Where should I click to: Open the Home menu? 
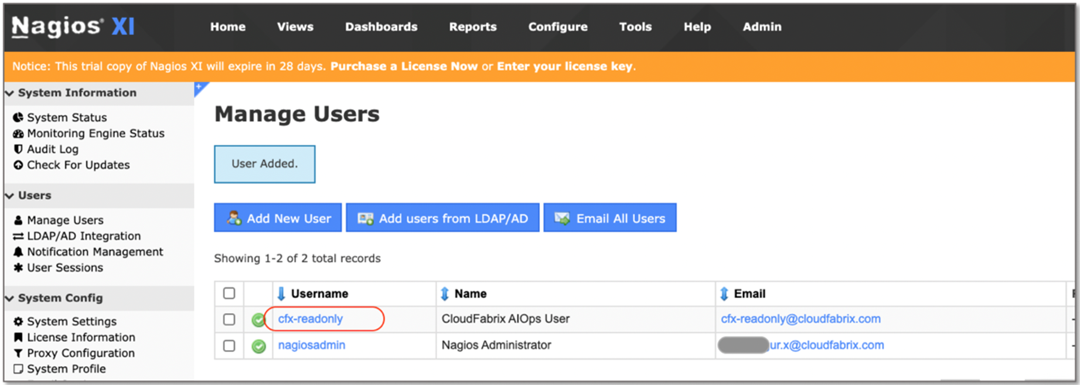(228, 27)
